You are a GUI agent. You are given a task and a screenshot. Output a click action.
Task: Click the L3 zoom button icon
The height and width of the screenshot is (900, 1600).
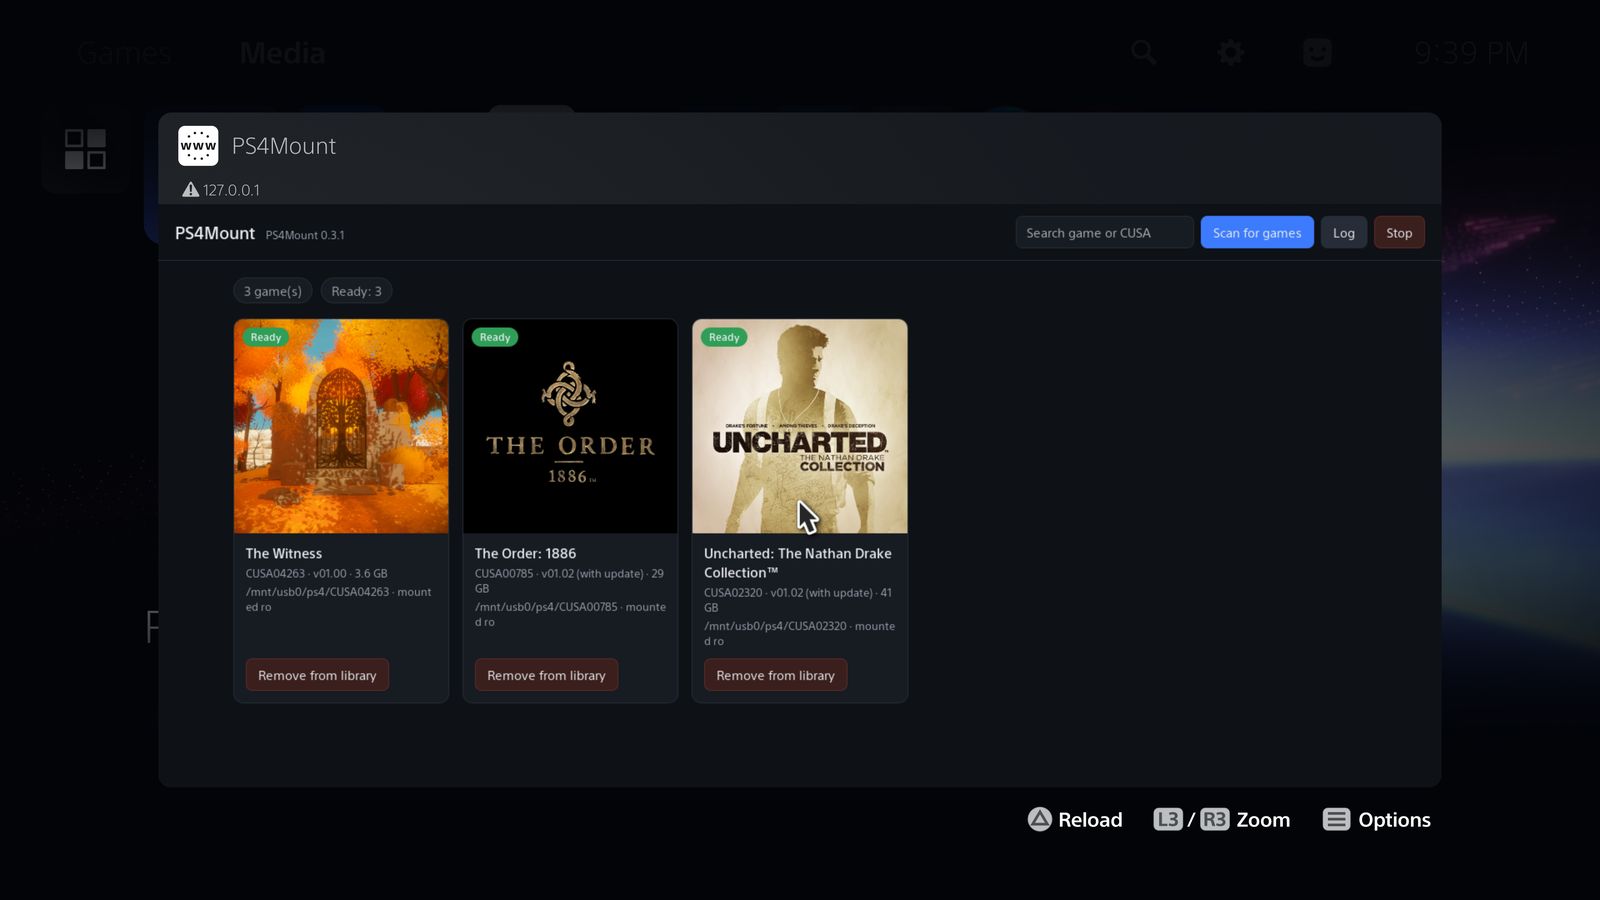pos(1168,819)
